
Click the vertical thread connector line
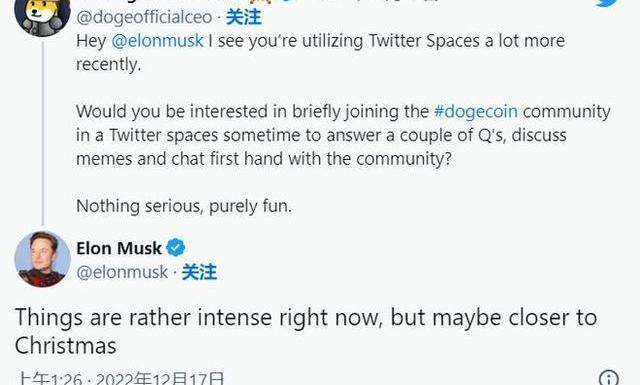[x=43, y=133]
